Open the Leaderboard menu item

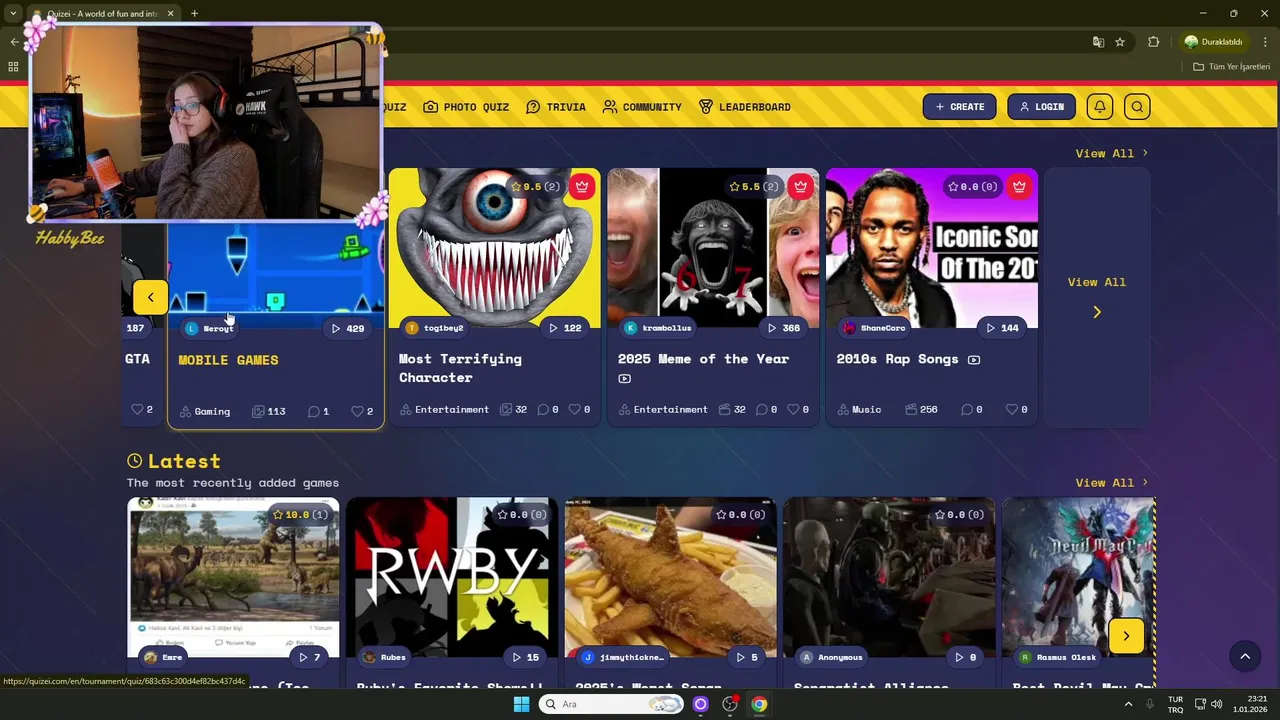pos(745,107)
